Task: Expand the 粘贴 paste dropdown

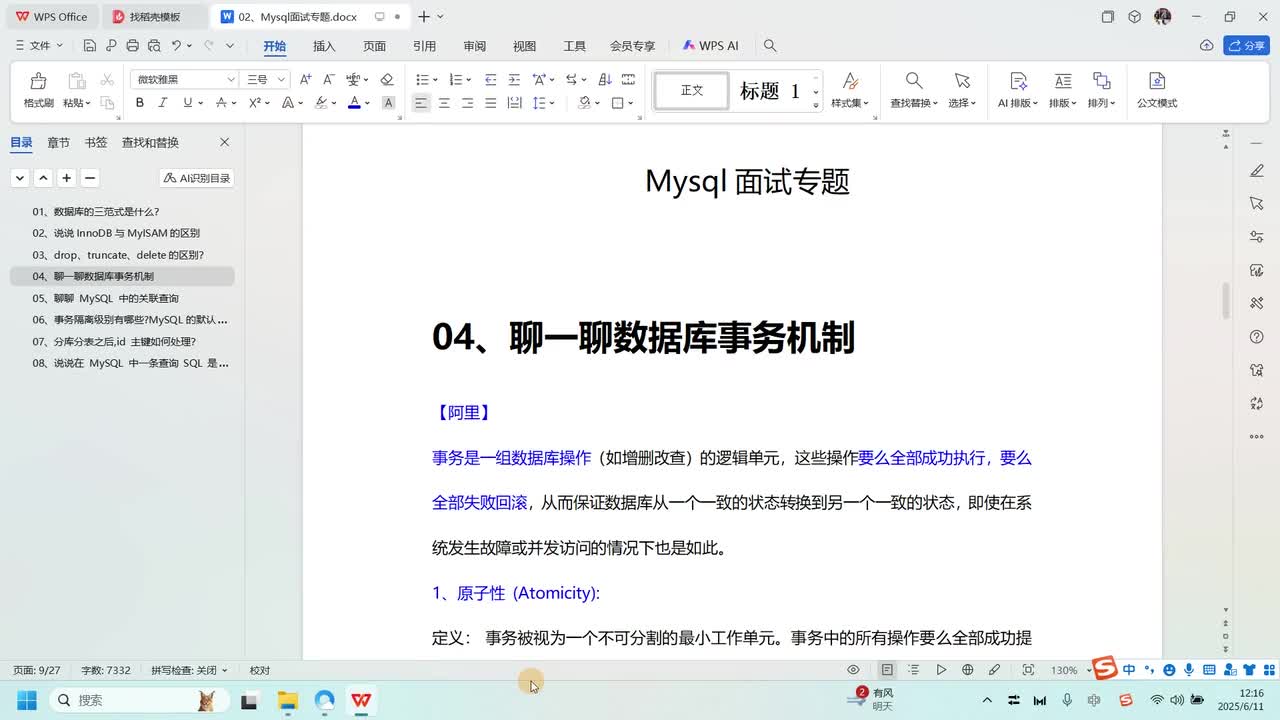Action: (77, 103)
